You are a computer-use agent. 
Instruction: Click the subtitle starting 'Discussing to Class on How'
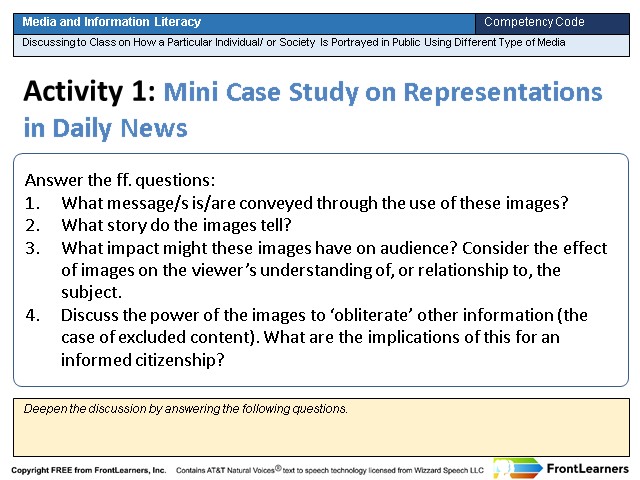pyautogui.click(x=293, y=42)
